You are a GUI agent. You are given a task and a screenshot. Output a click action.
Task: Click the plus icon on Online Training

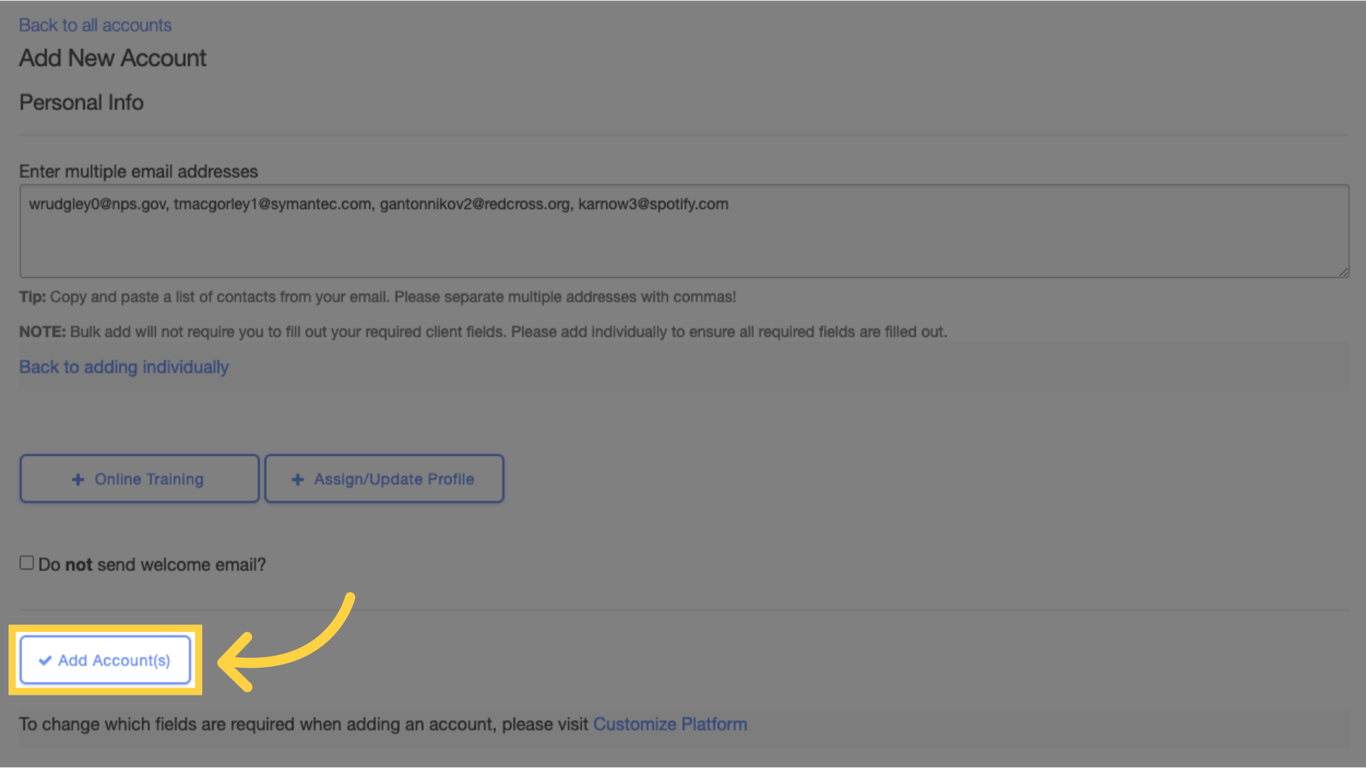[78, 478]
